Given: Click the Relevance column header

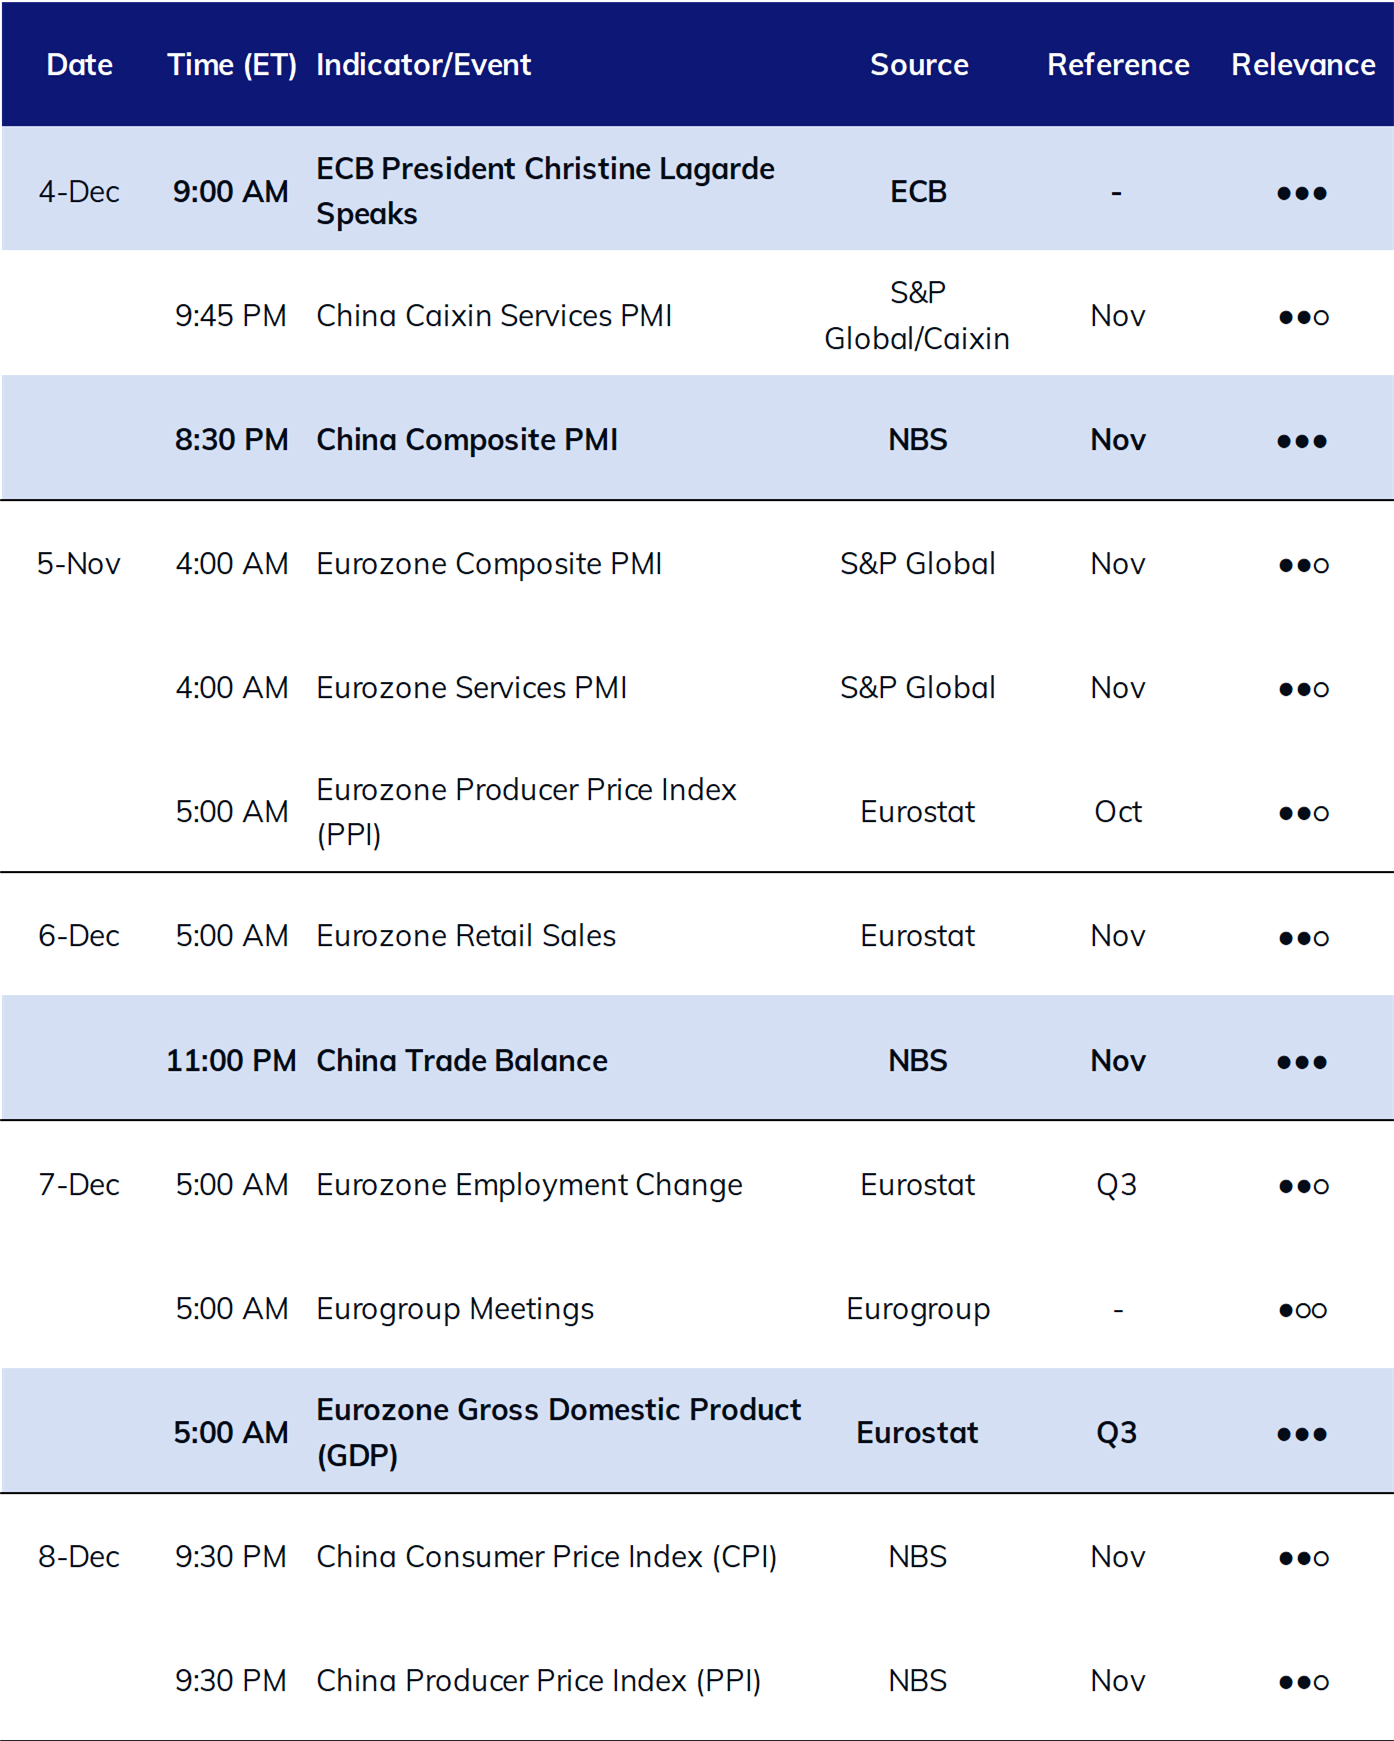Looking at the screenshot, I should click(1303, 65).
